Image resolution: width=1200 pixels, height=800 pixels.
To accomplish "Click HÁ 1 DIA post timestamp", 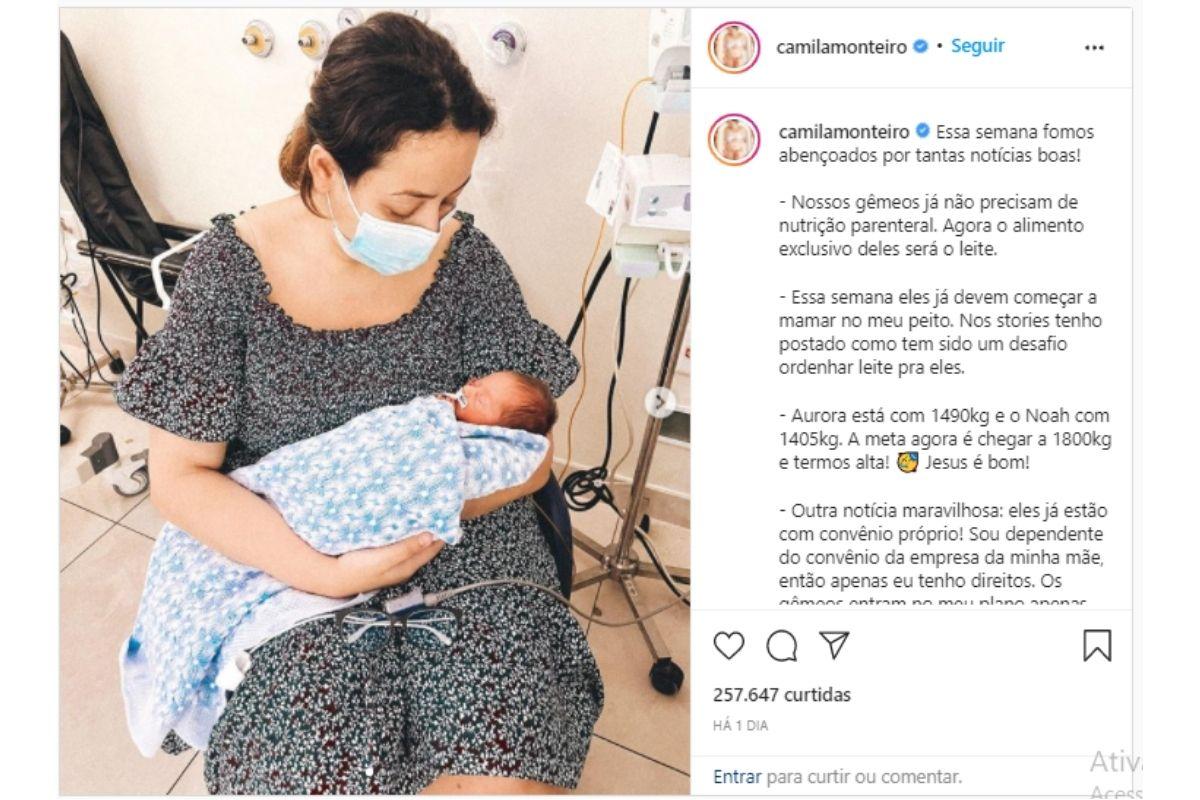I will (x=741, y=726).
